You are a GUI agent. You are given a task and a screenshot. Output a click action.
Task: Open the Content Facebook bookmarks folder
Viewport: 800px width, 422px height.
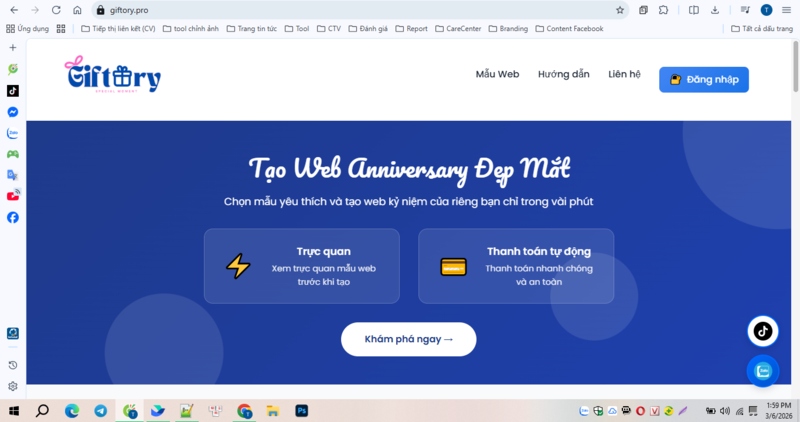click(569, 29)
